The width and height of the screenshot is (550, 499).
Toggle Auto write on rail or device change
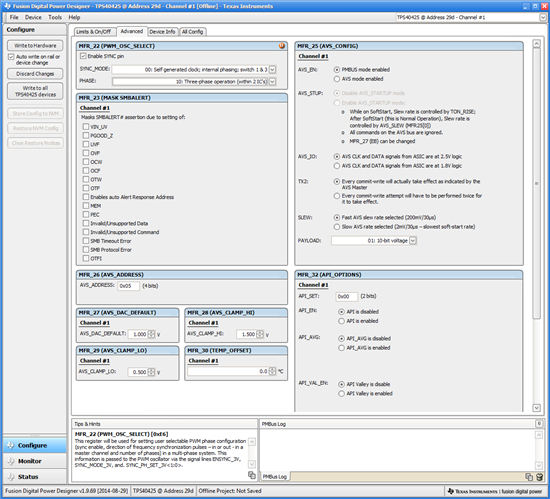click(x=11, y=57)
